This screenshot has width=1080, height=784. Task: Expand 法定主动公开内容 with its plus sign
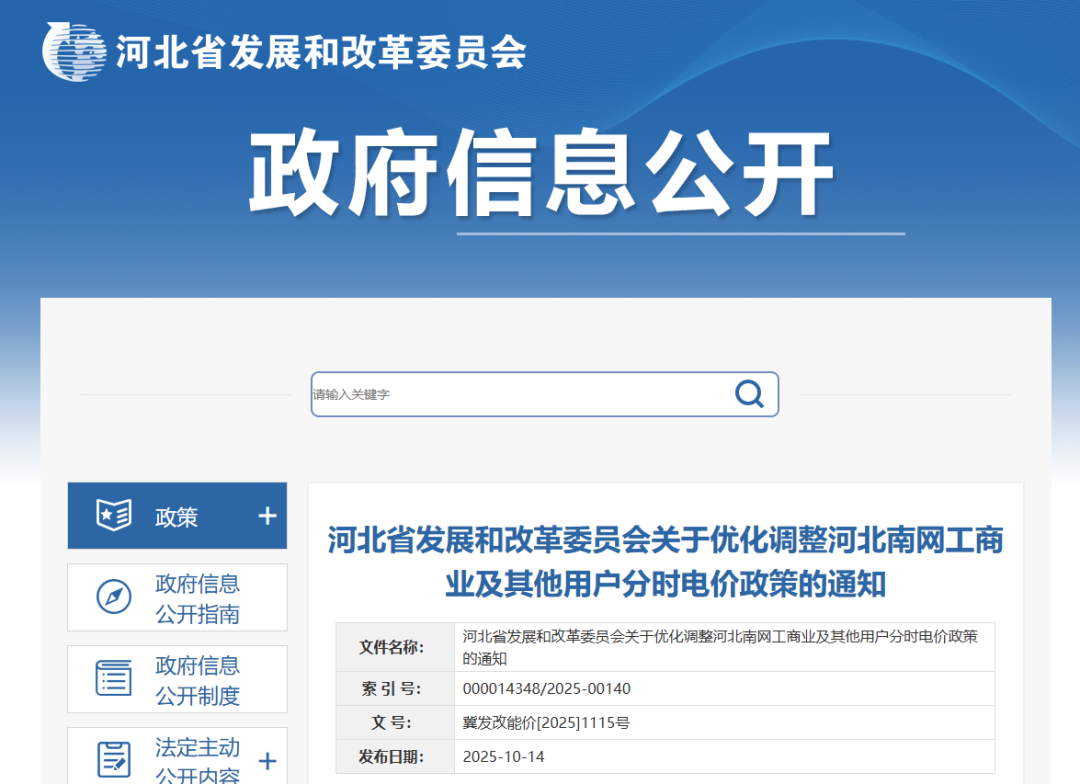point(266,761)
